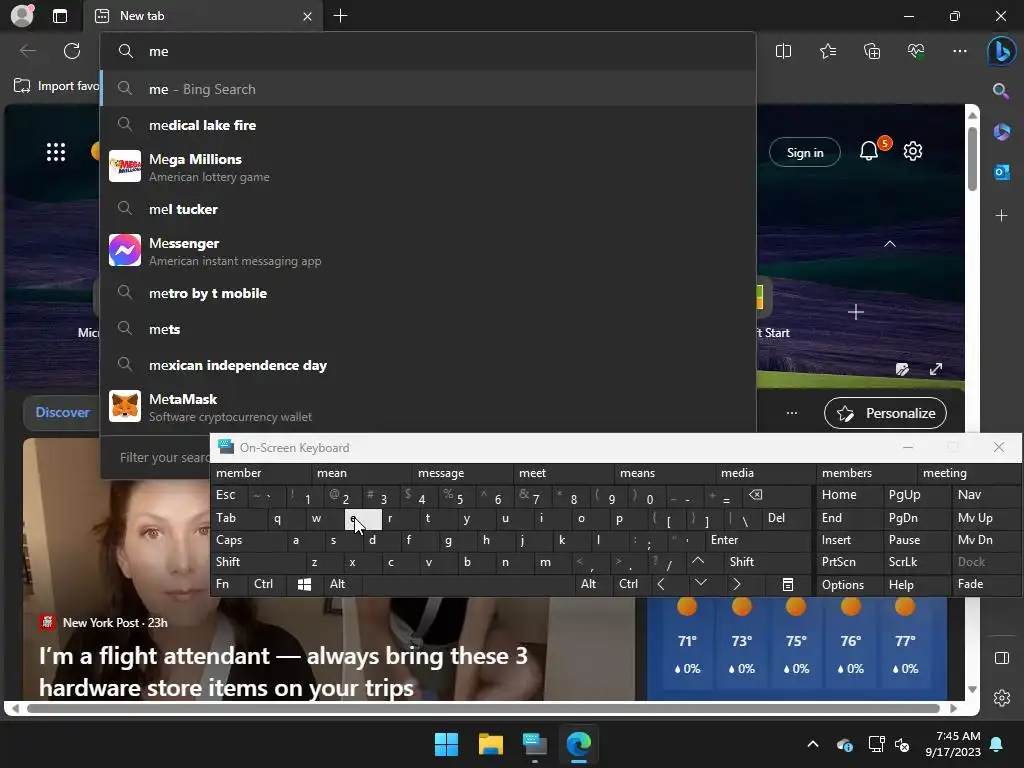
Task: Open Browser essentials heart icon
Action: point(916,51)
